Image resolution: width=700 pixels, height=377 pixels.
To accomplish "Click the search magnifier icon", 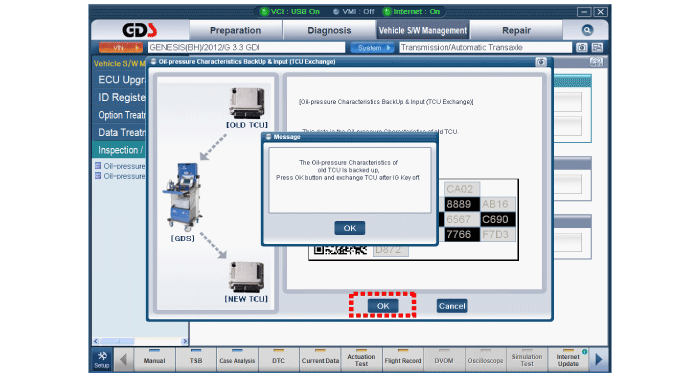I will tap(587, 30).
